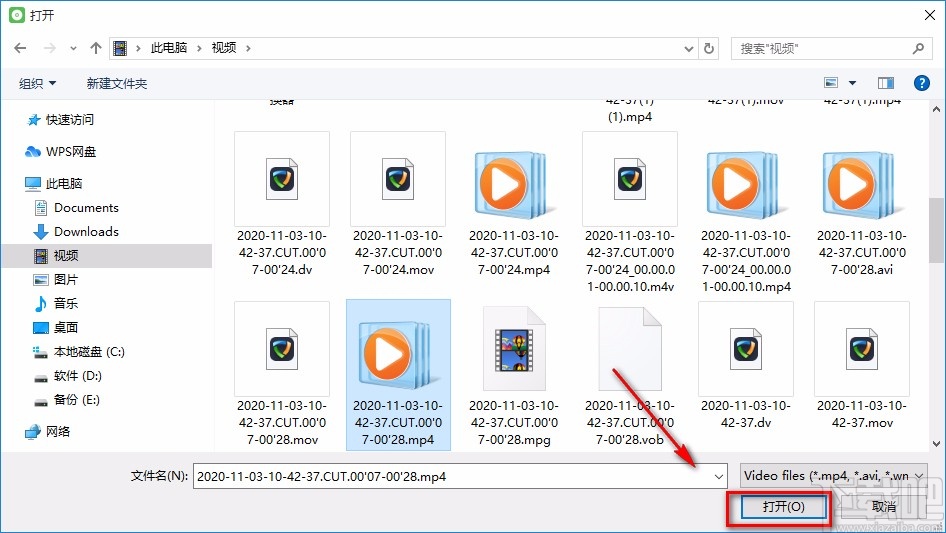Screen dimensions: 946x533
Task: Select 网络 in the sidebar
Action: pos(48,432)
